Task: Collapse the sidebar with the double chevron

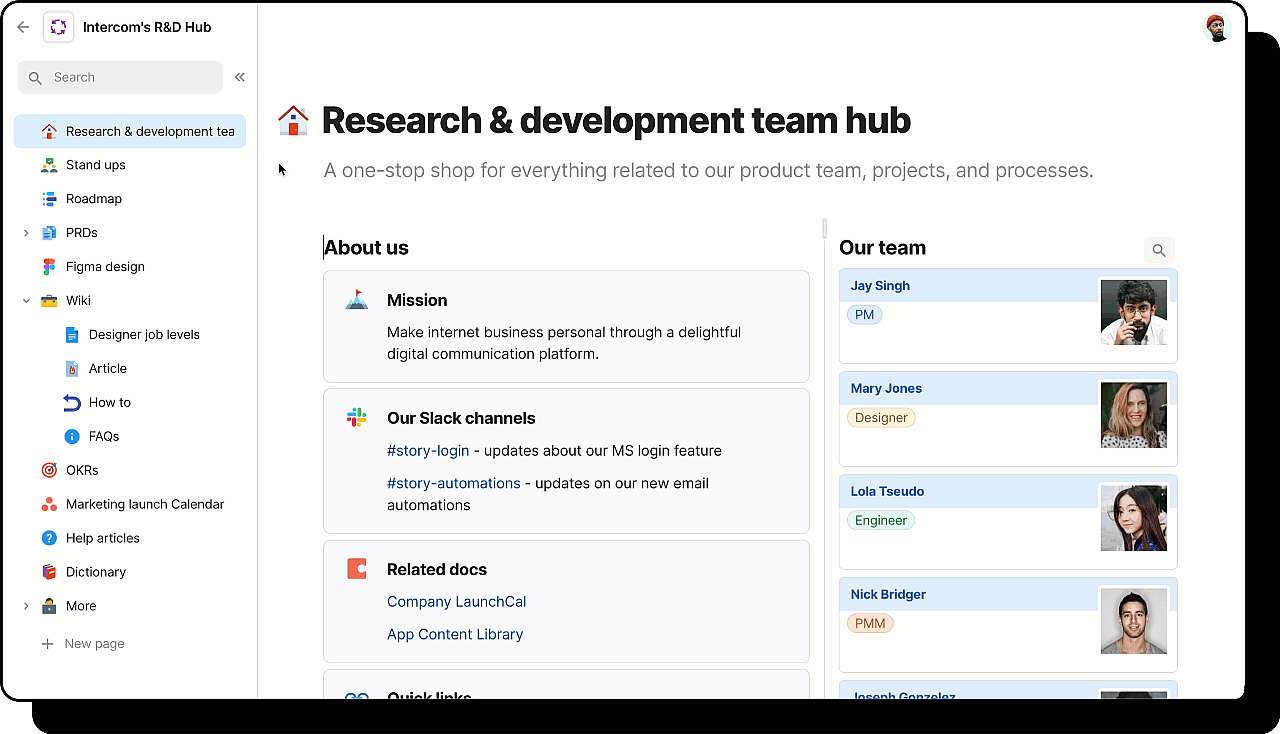Action: pos(239,76)
